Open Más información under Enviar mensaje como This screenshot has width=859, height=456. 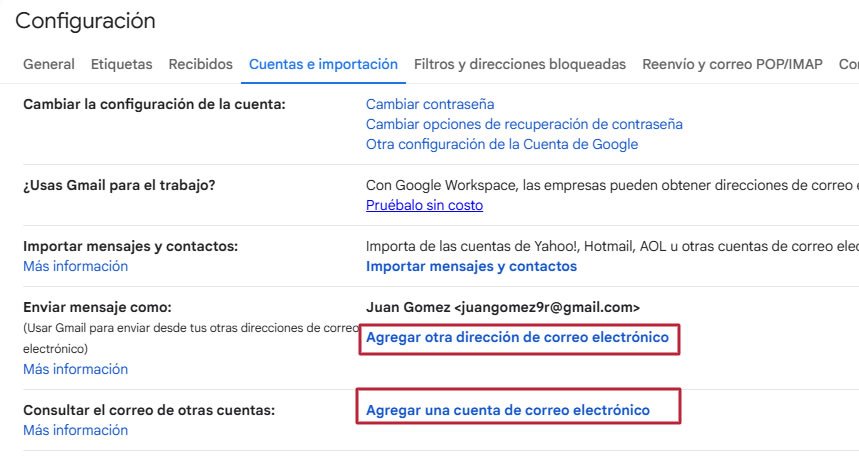(x=76, y=369)
